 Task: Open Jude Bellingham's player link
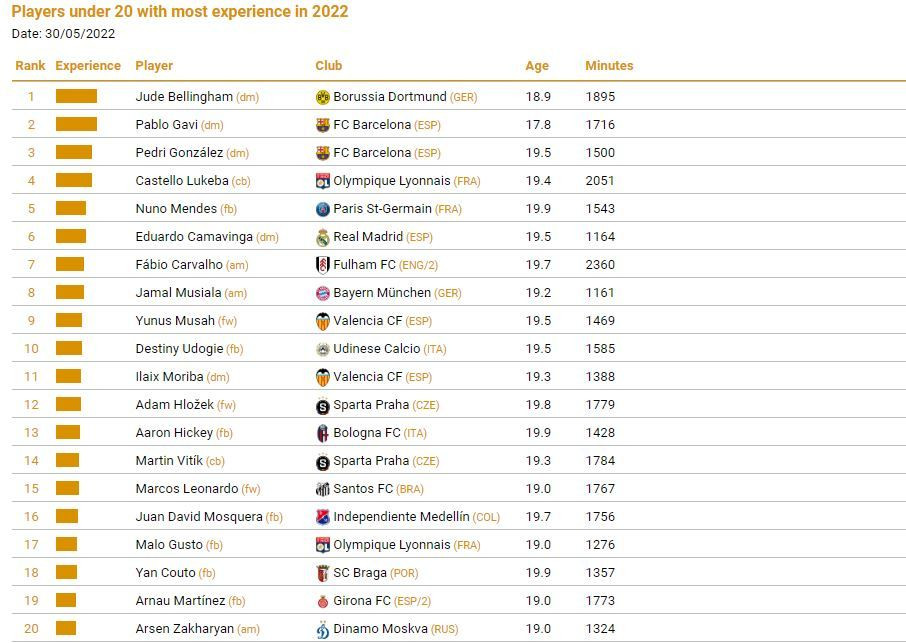coord(184,97)
